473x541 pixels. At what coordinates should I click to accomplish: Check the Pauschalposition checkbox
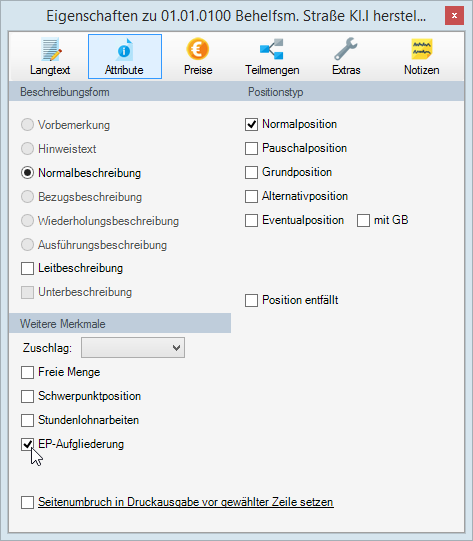pyautogui.click(x=252, y=148)
